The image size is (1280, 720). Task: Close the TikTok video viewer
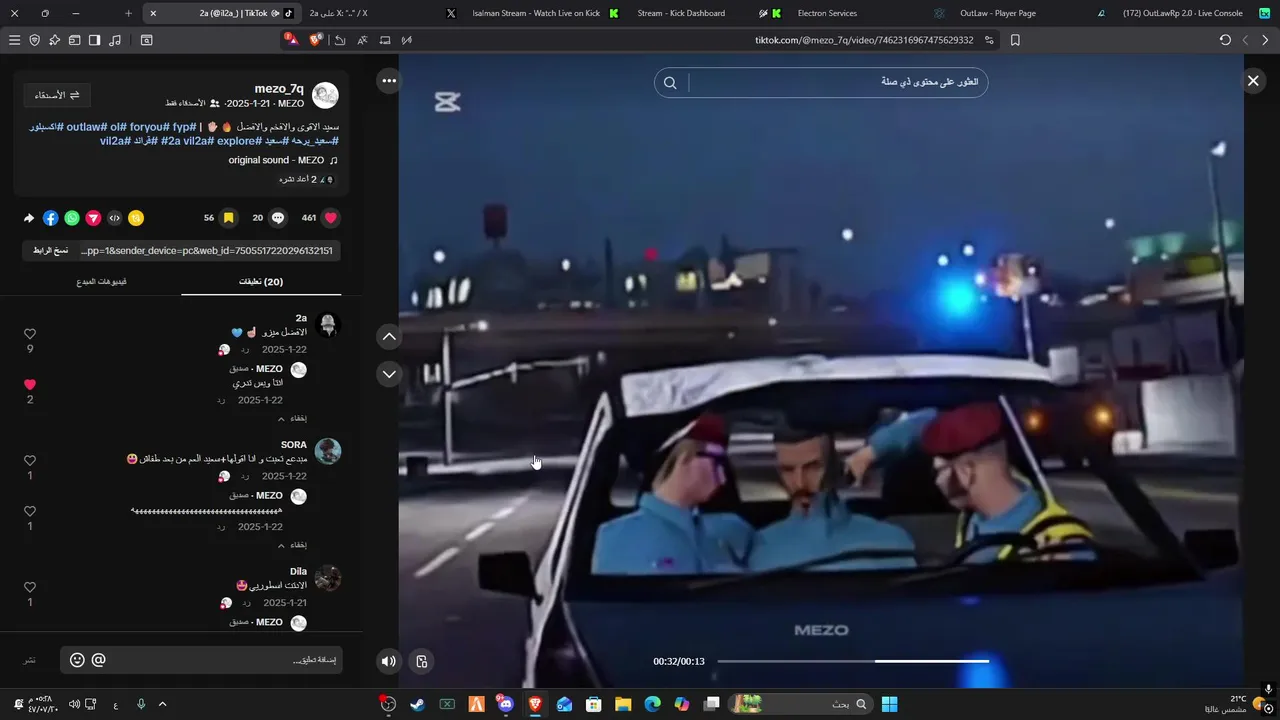pyautogui.click(x=1253, y=81)
